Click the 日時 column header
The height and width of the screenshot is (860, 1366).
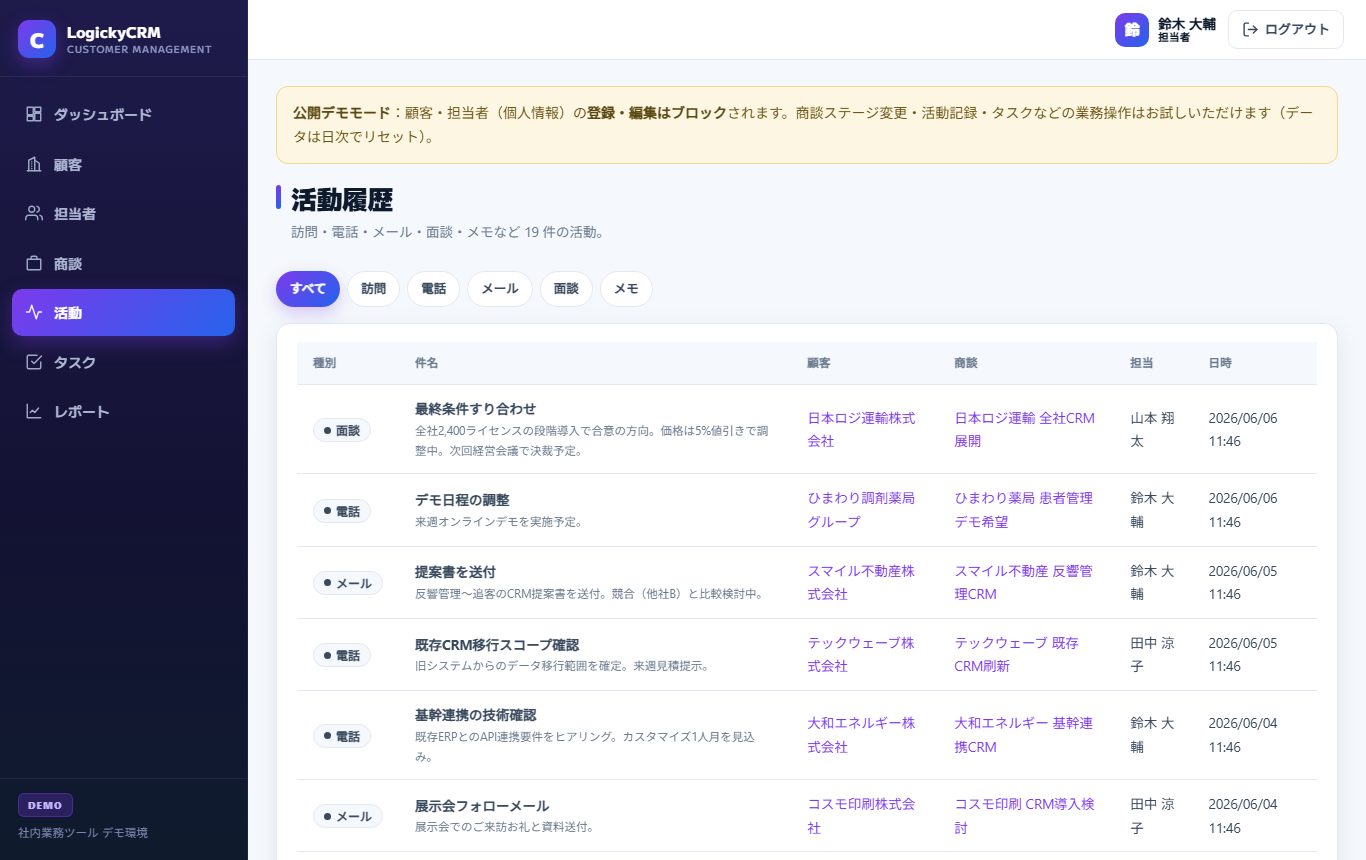pyautogui.click(x=1220, y=363)
